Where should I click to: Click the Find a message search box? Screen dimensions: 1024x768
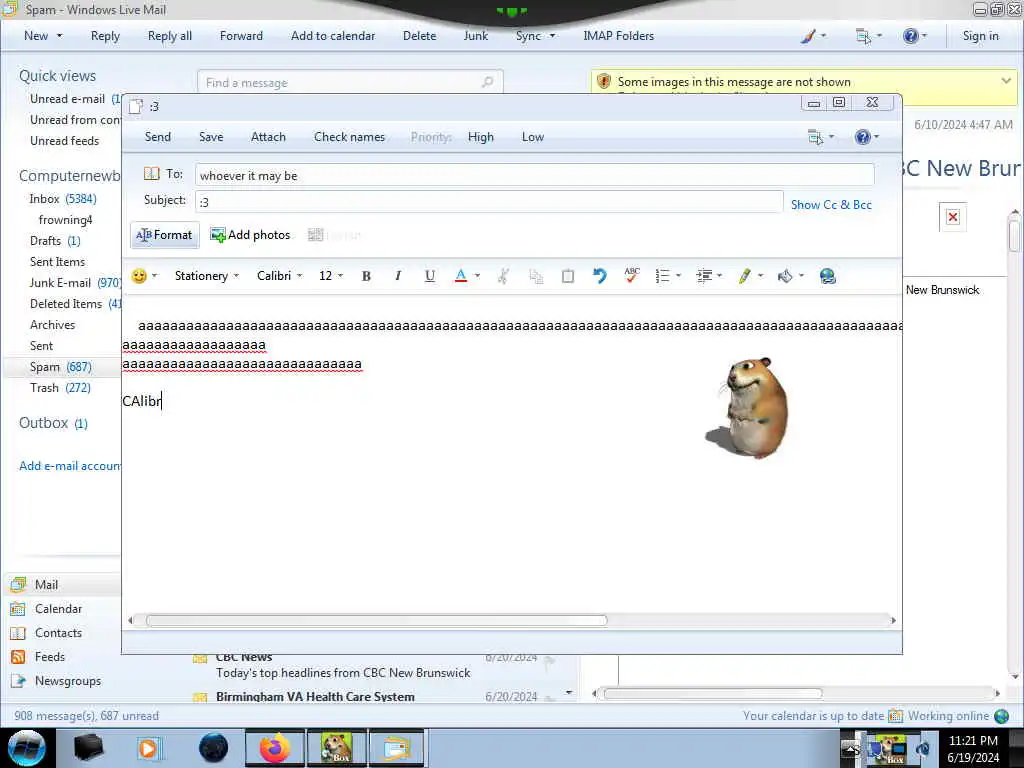click(x=350, y=82)
